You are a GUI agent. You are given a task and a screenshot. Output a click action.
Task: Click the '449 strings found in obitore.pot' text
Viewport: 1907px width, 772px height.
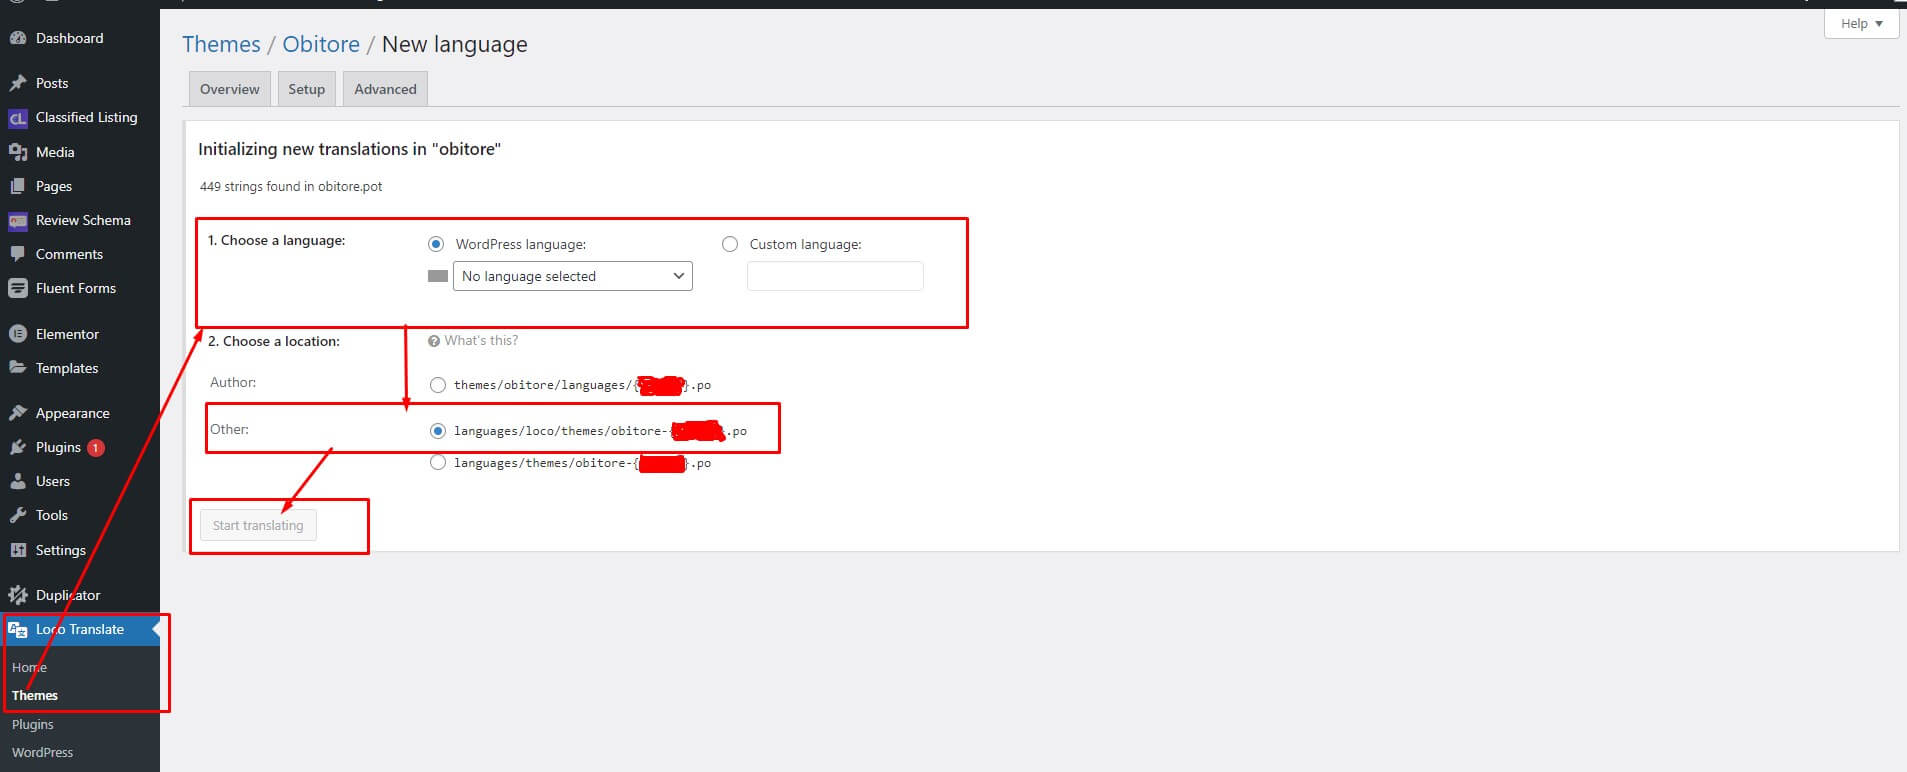[x=291, y=186]
